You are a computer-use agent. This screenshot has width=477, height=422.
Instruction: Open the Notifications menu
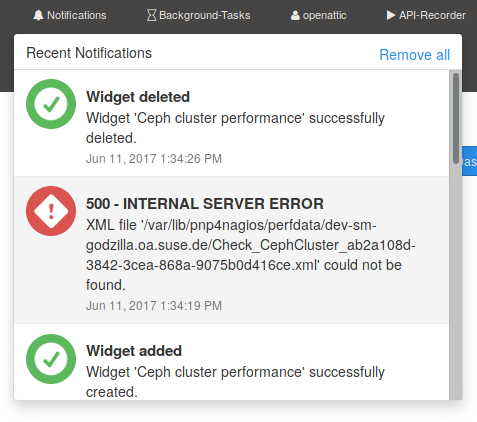coord(70,15)
